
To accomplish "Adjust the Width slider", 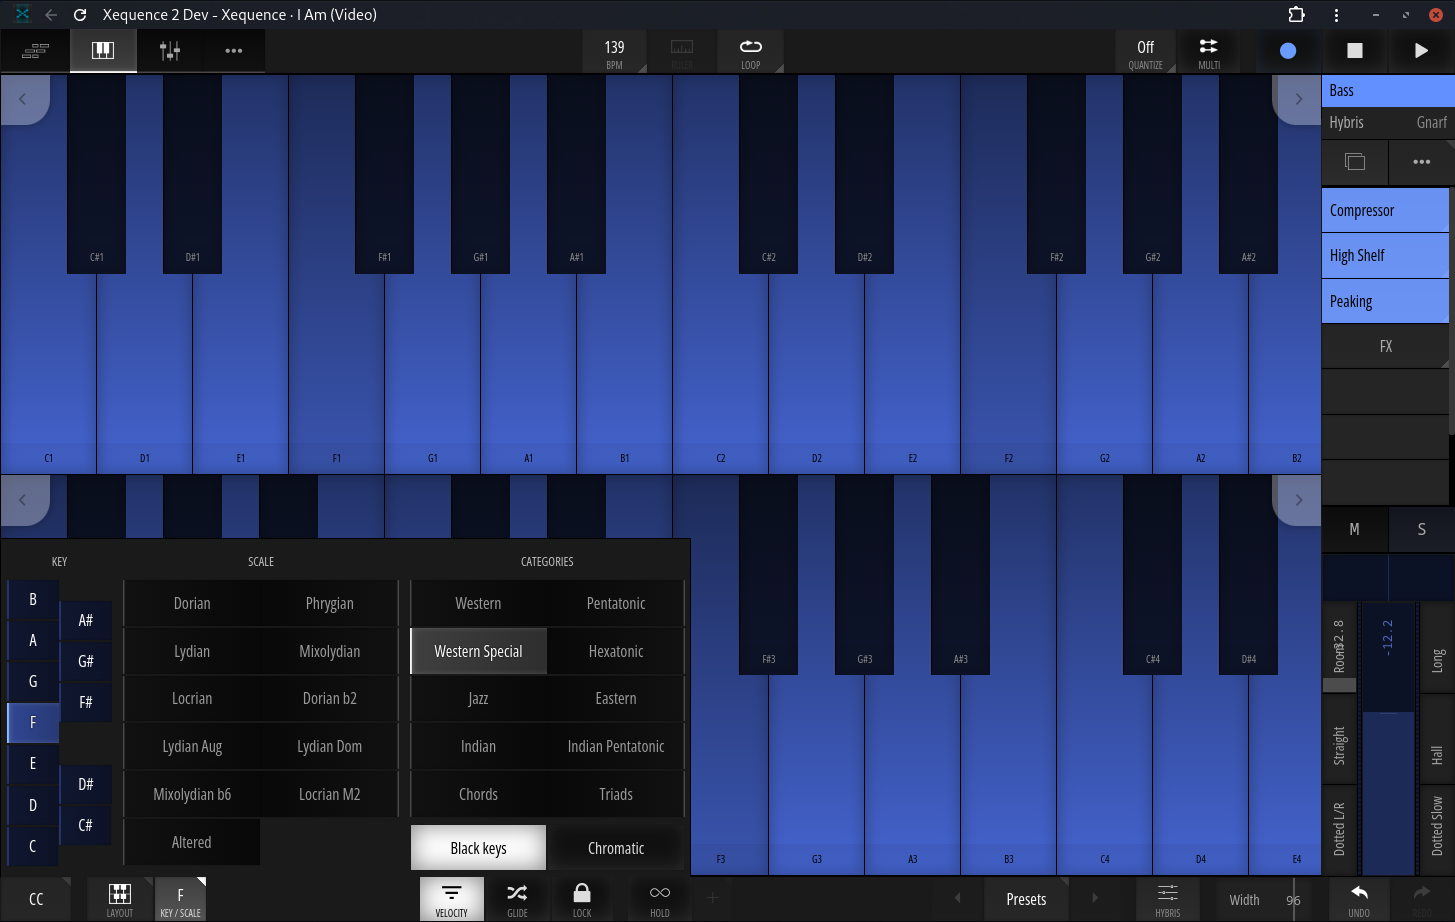I will coord(1266,899).
